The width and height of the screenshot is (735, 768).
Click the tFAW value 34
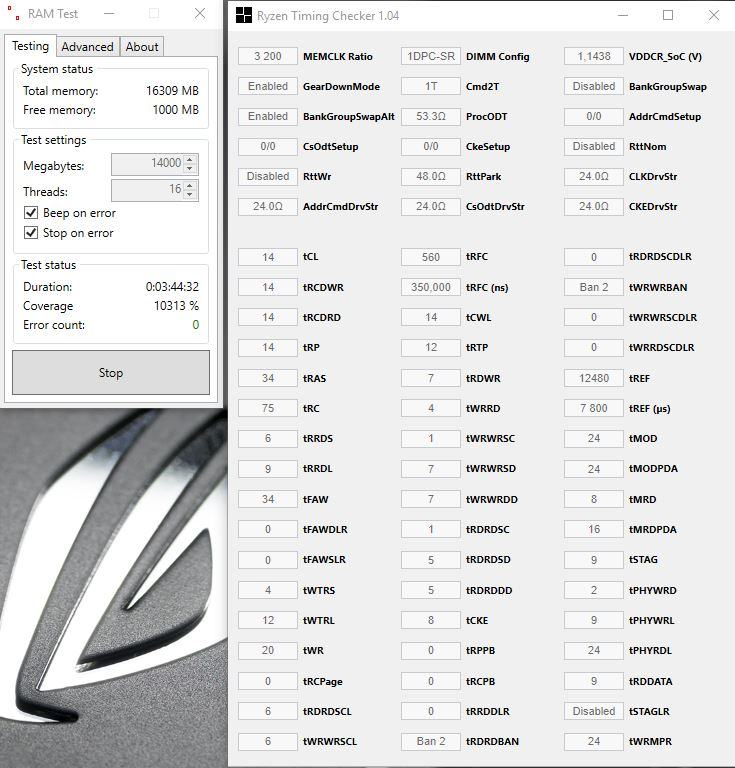(268, 499)
